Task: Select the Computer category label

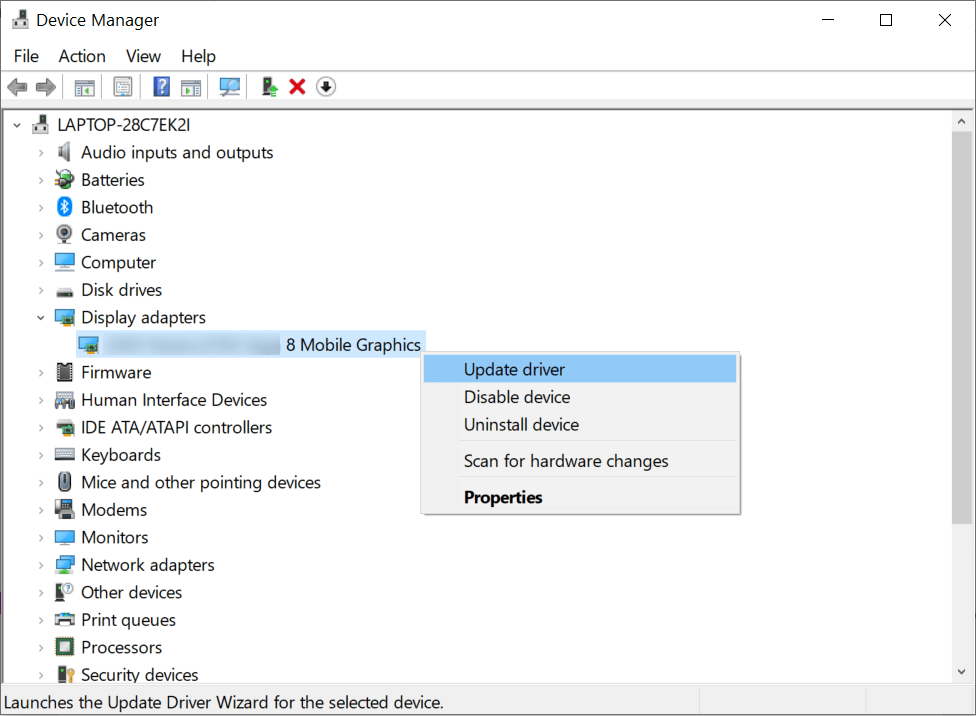Action: coord(119,262)
